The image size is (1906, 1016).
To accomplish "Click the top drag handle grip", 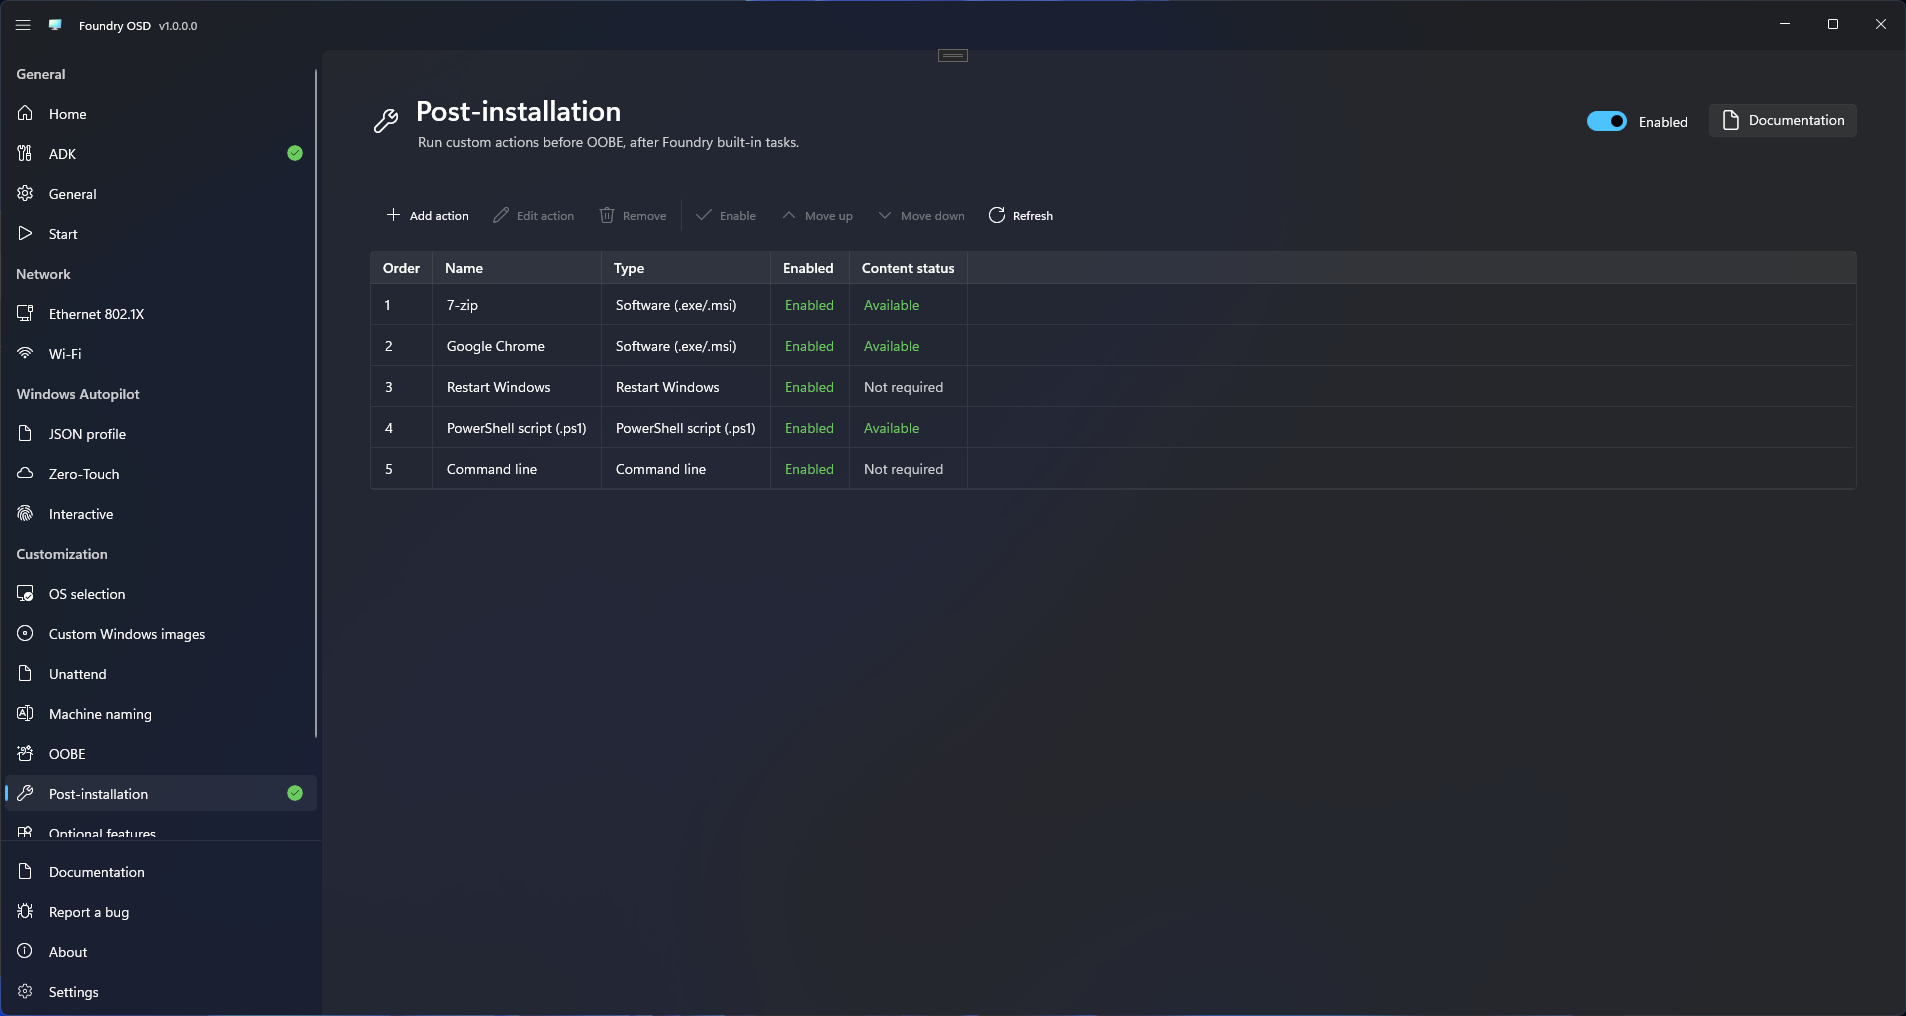I will [953, 55].
